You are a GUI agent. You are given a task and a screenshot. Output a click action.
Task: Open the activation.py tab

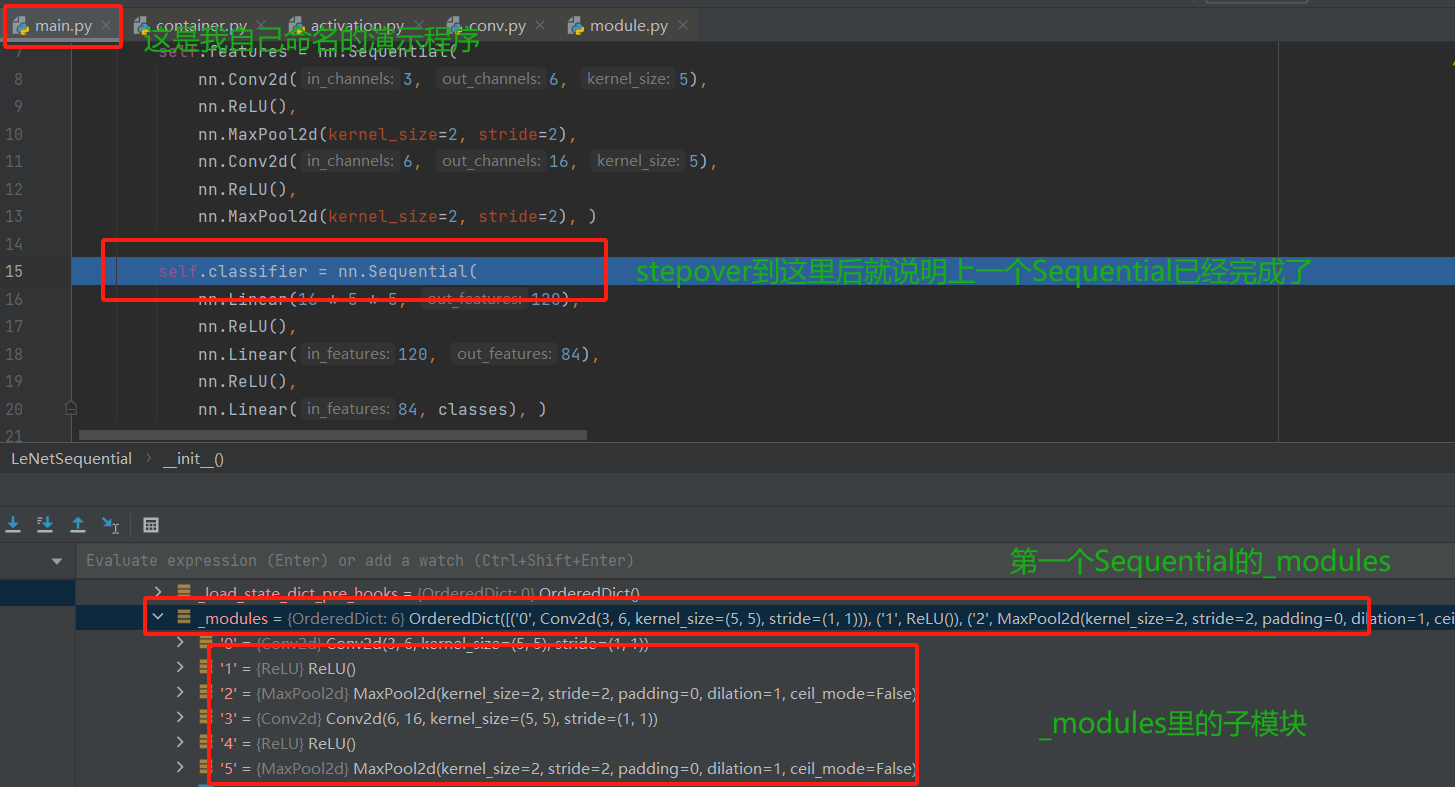(358, 26)
